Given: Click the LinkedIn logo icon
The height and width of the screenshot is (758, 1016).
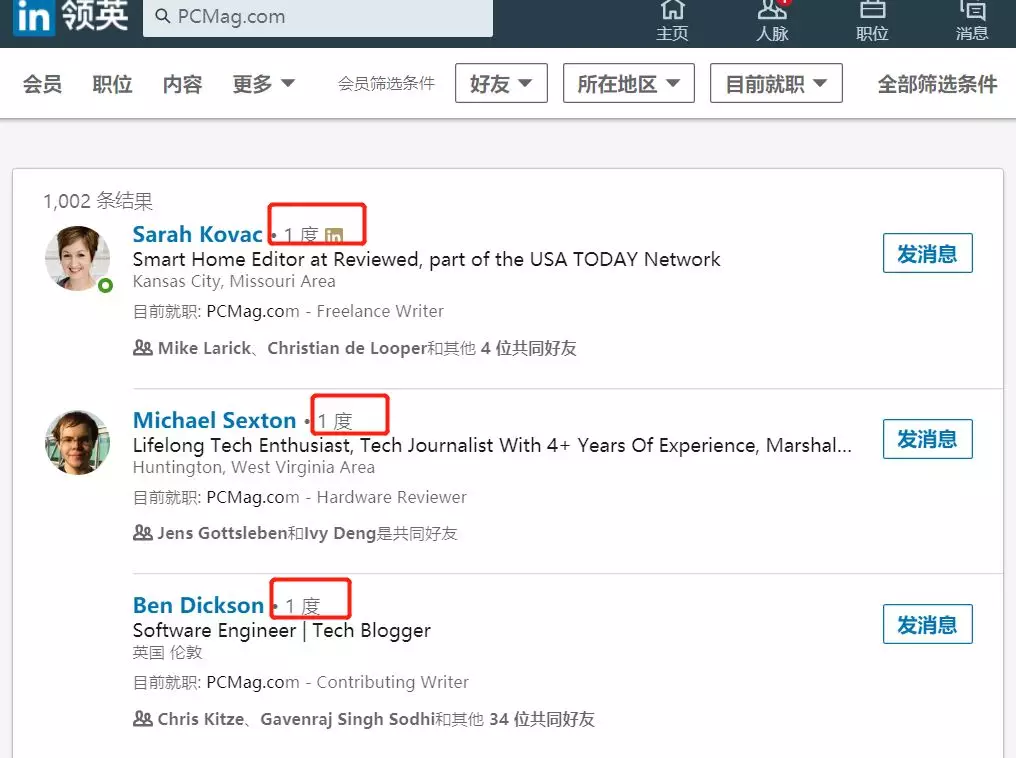Looking at the screenshot, I should tap(34, 16).
